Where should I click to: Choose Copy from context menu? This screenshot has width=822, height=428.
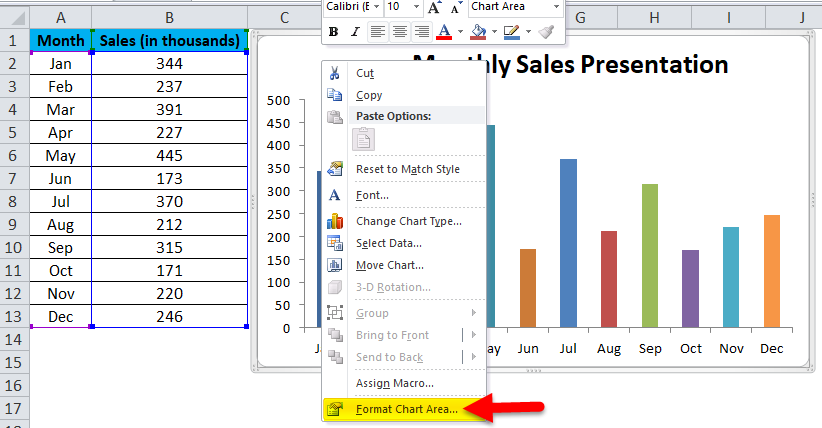pyautogui.click(x=369, y=95)
